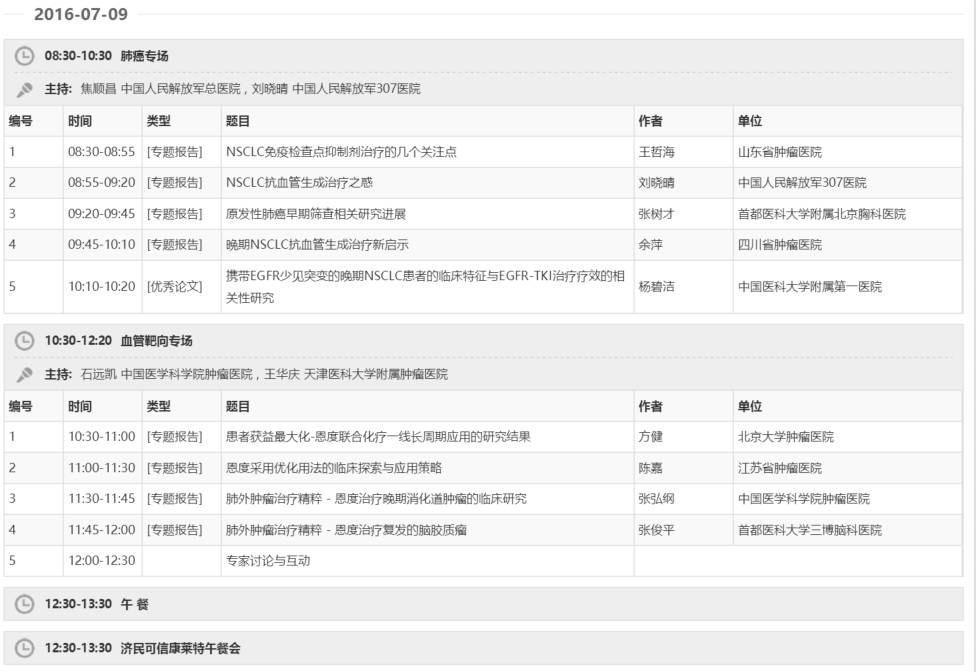Click unit 山东省肿瘤医院

(x=780, y=152)
